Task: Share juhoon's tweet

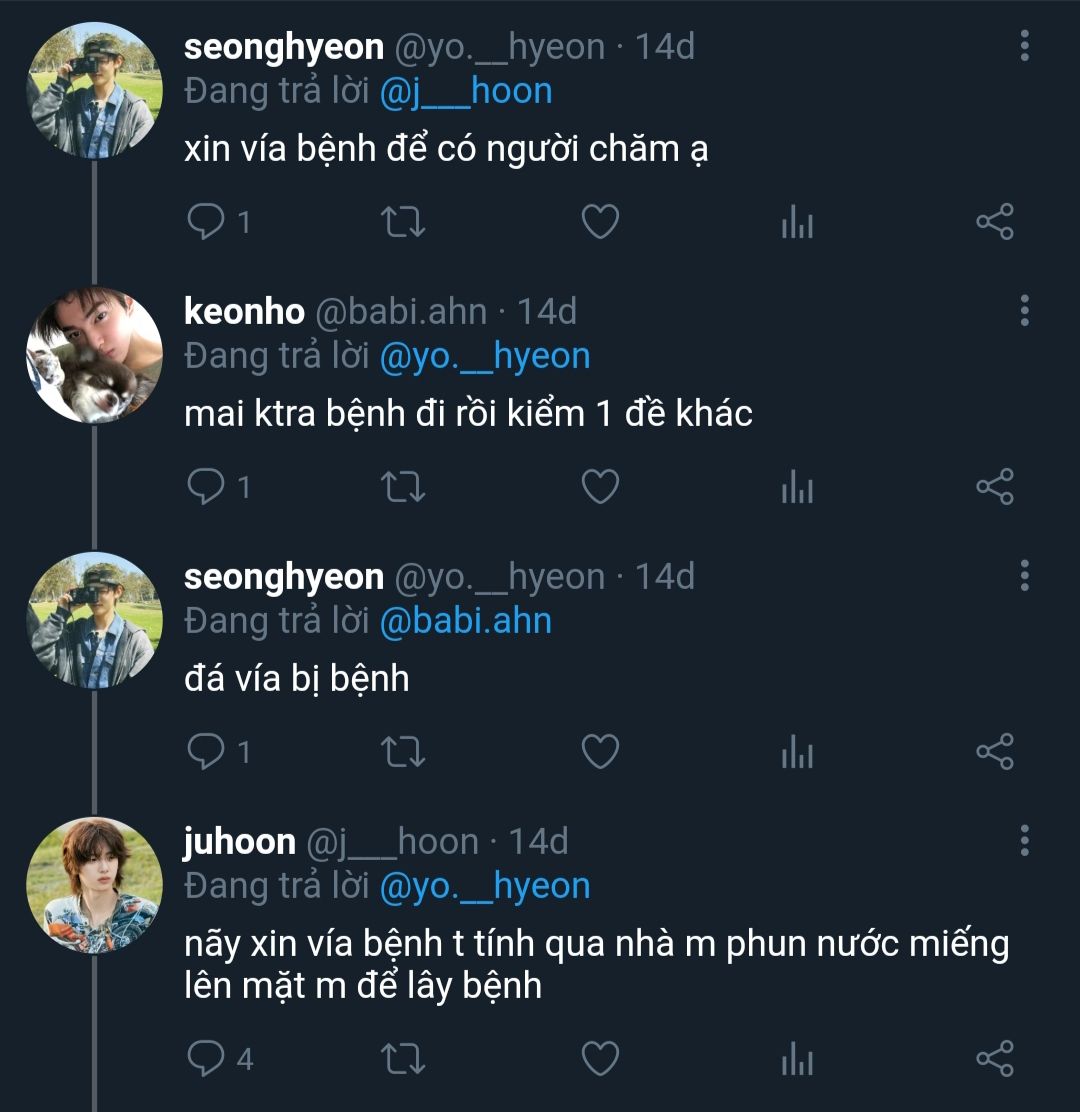Action: 994,1058
